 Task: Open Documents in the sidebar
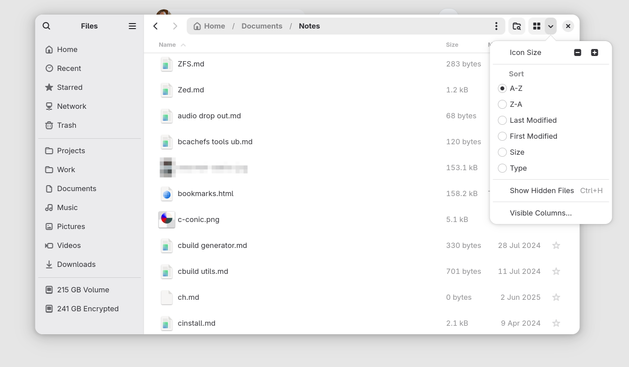coord(89,189)
